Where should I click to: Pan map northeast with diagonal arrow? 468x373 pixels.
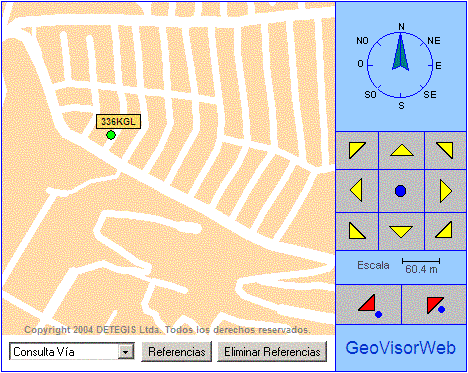pyautogui.click(x=446, y=151)
